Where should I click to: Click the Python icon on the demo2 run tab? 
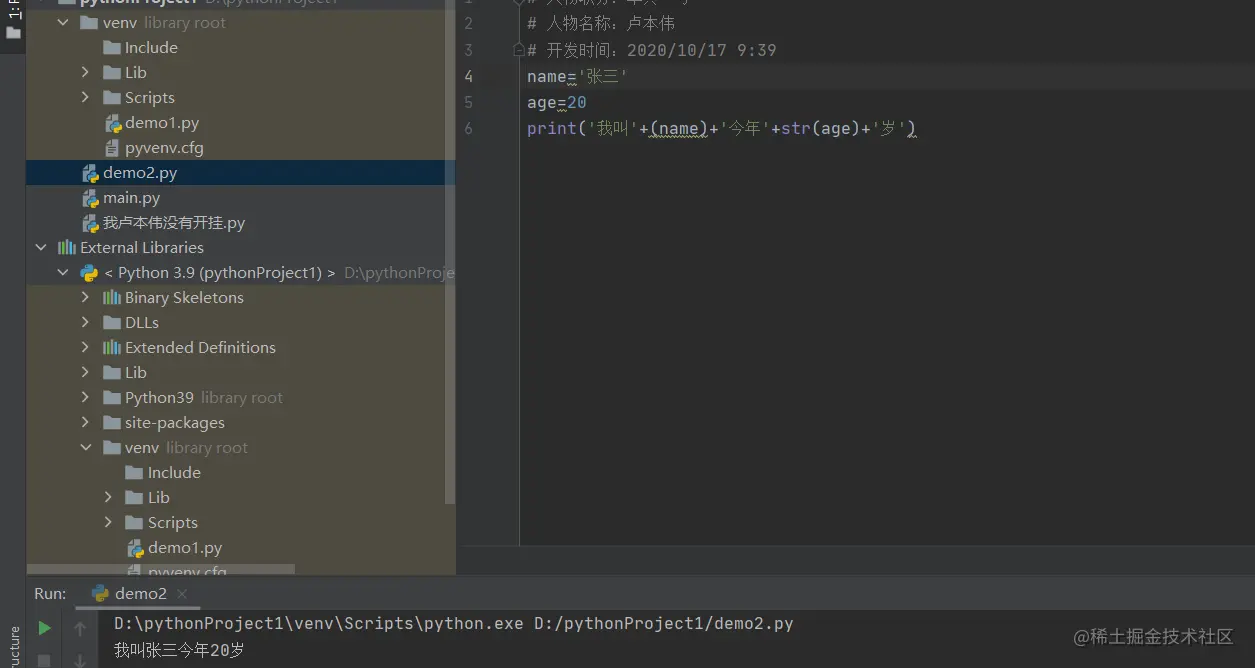coord(100,593)
